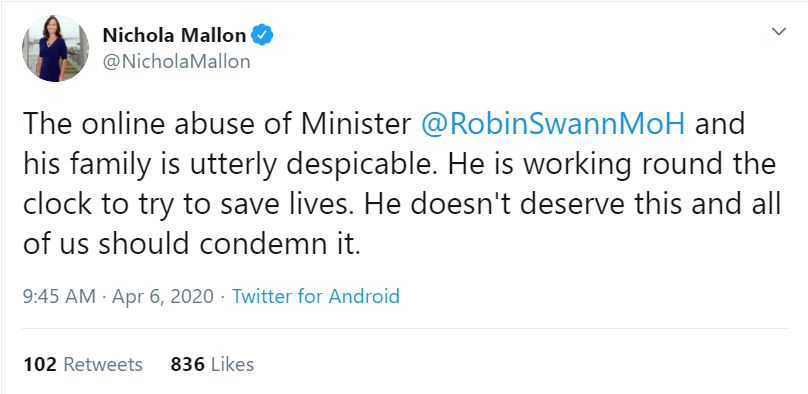Click the Twitter for Android source link
Image resolution: width=808 pixels, height=394 pixels.
315,296
